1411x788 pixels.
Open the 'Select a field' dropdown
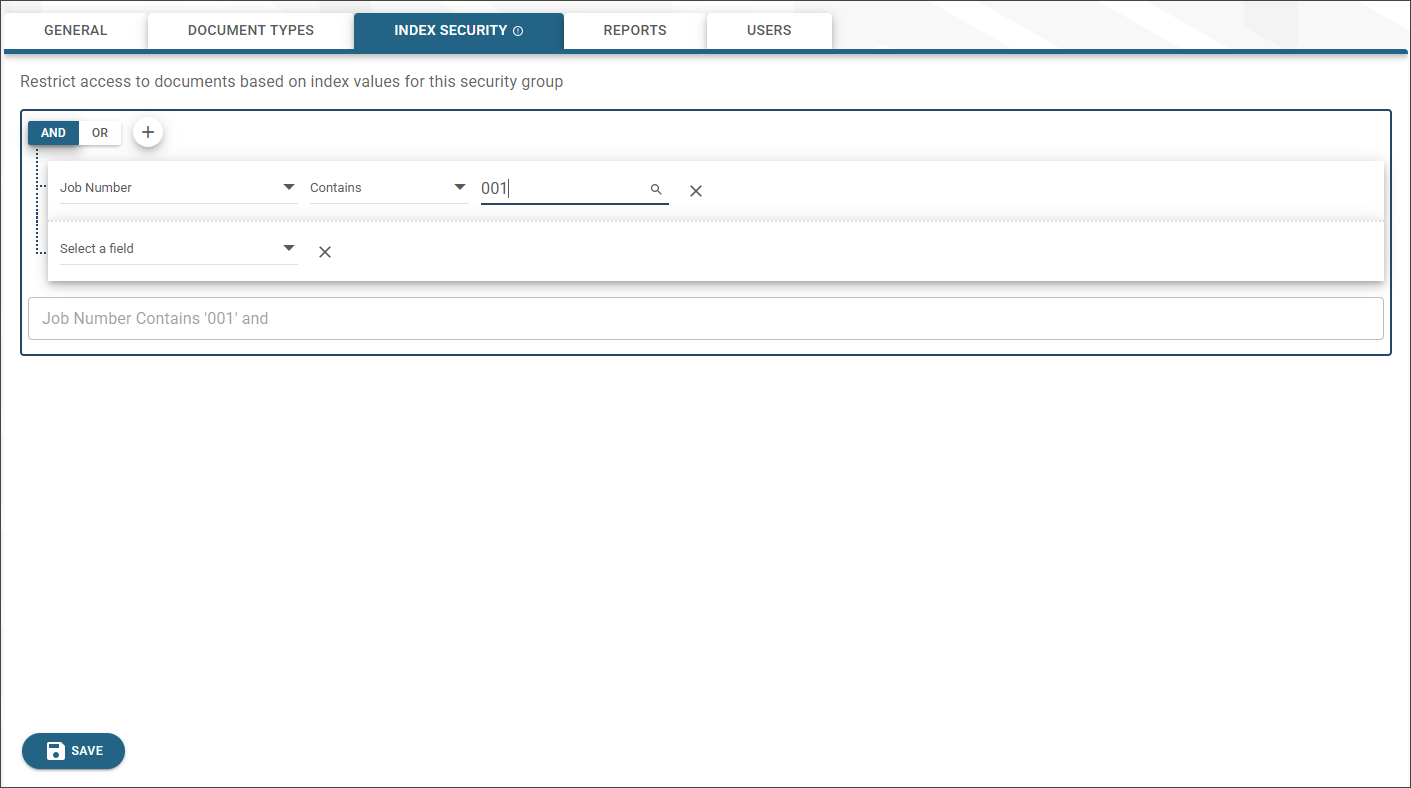(179, 249)
